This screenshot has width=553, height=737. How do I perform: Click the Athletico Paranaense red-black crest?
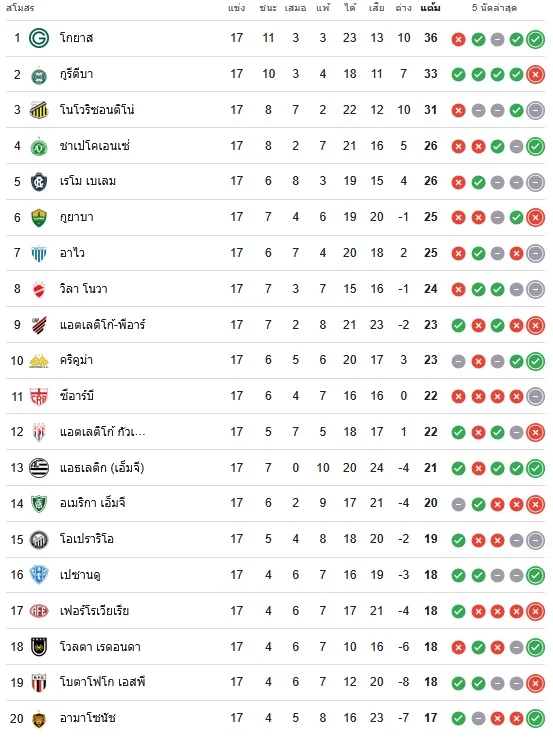[x=39, y=325]
